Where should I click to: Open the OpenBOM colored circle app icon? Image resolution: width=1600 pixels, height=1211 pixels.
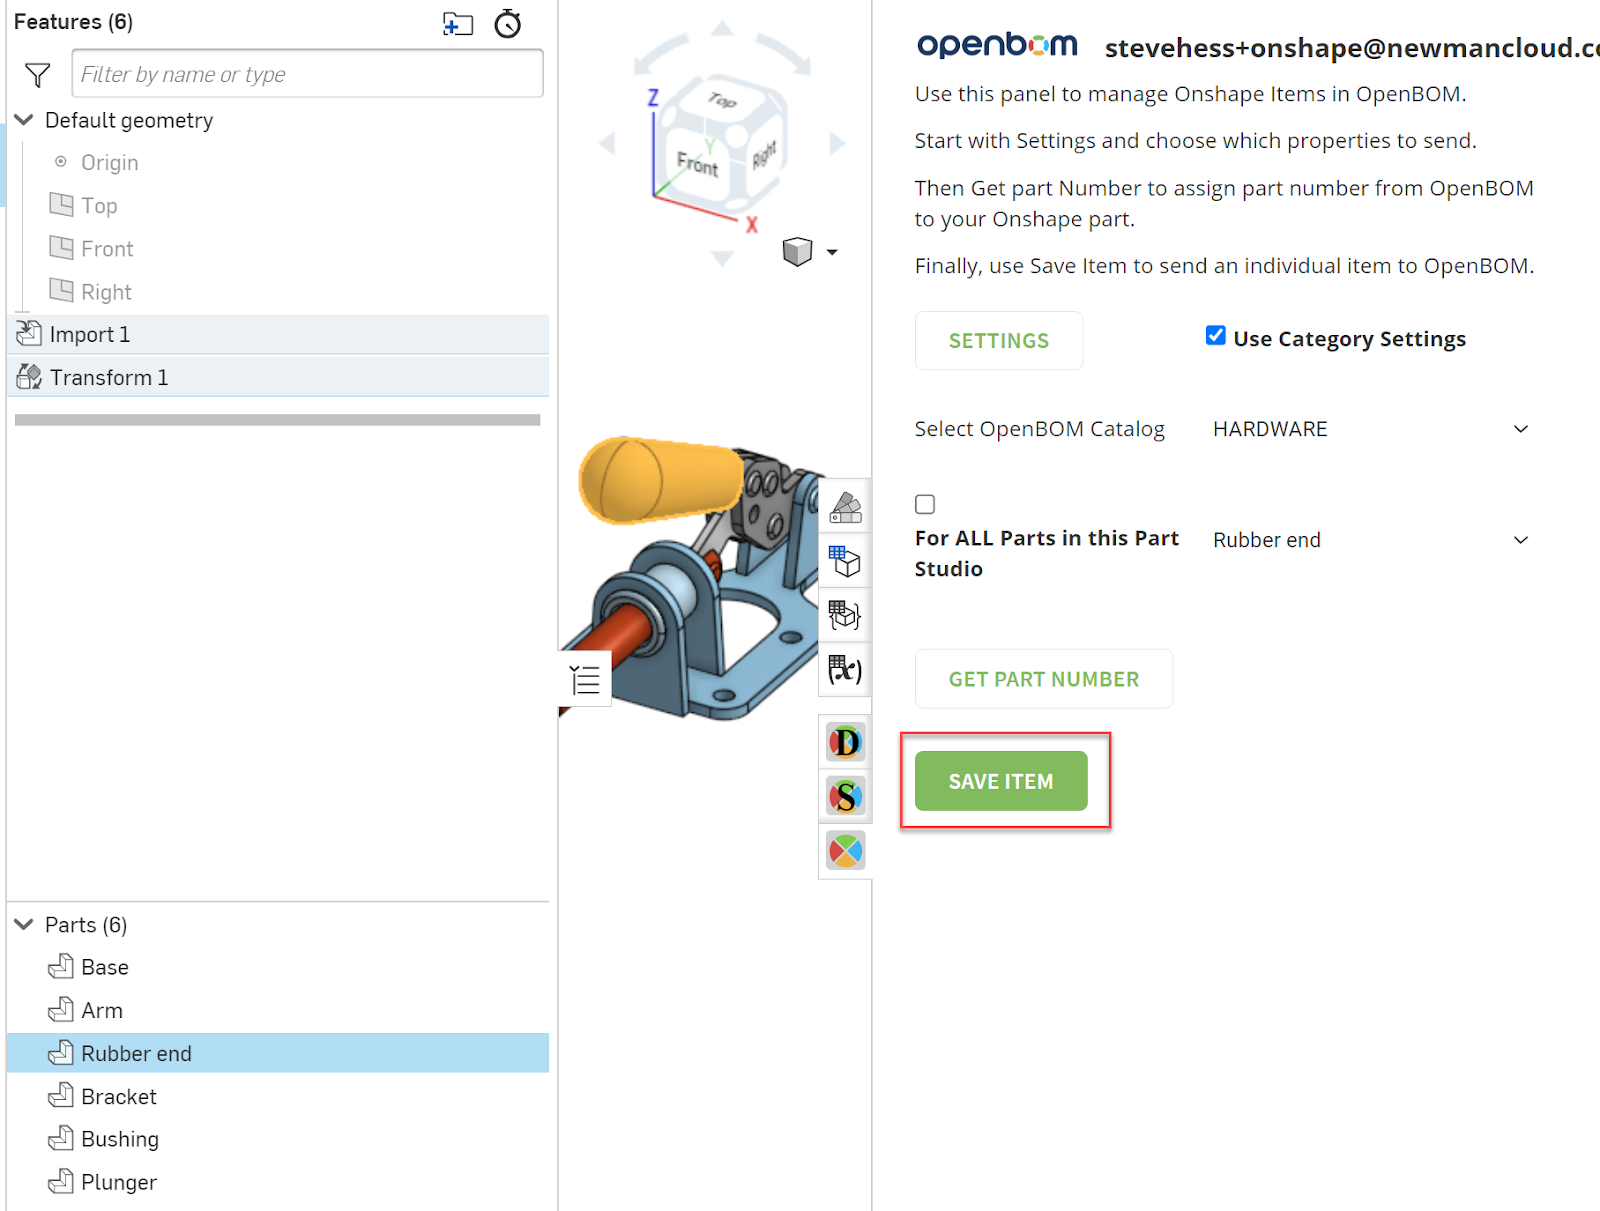coord(845,851)
